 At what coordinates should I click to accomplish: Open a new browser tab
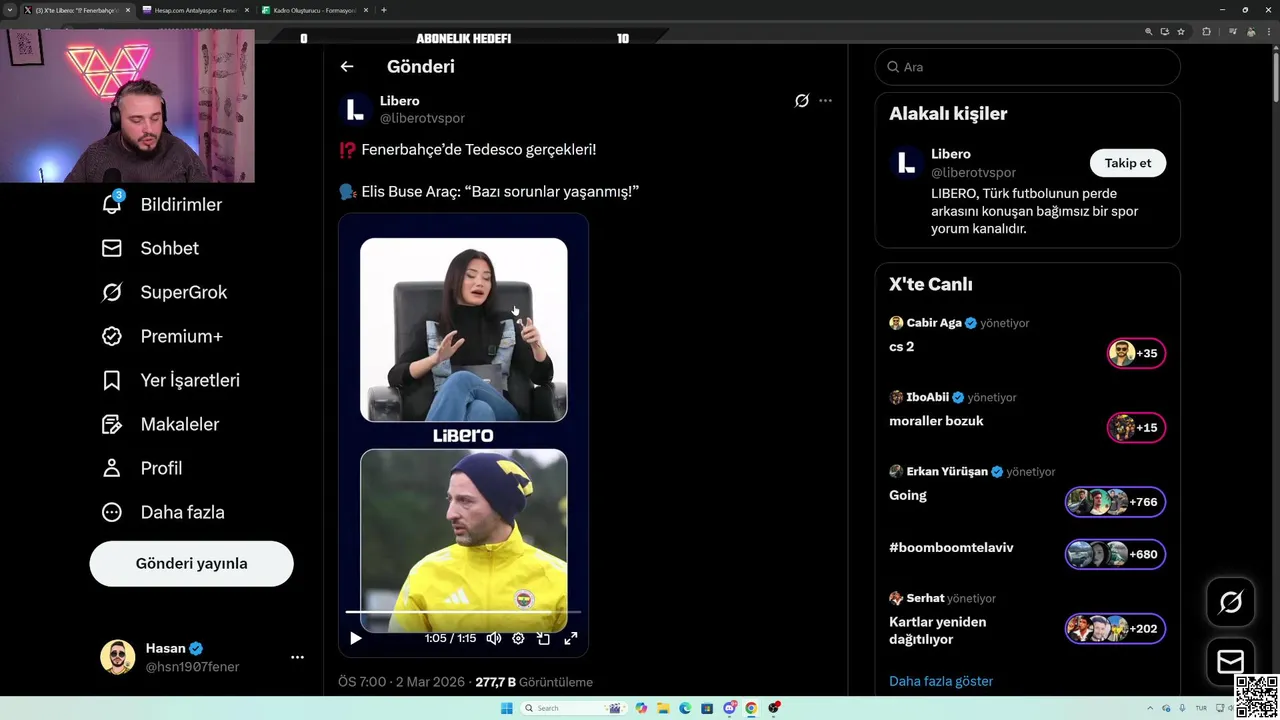pos(384,10)
